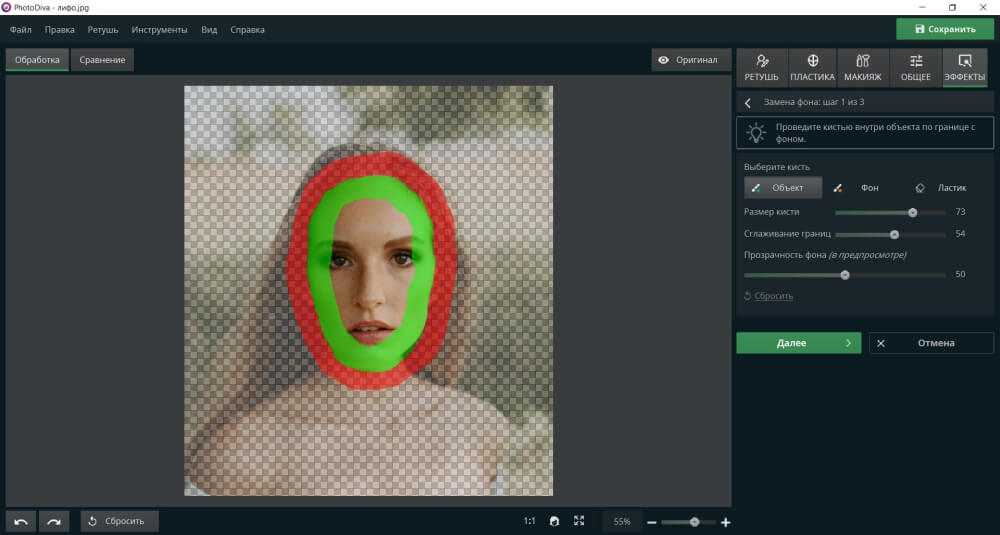The image size is (1000, 535).
Task: Select the Ластик eraser brush
Action: pos(942,188)
